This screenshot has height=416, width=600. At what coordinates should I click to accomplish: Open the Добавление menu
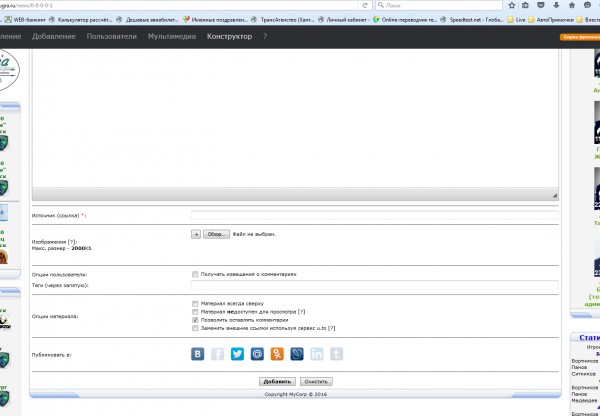pos(54,36)
